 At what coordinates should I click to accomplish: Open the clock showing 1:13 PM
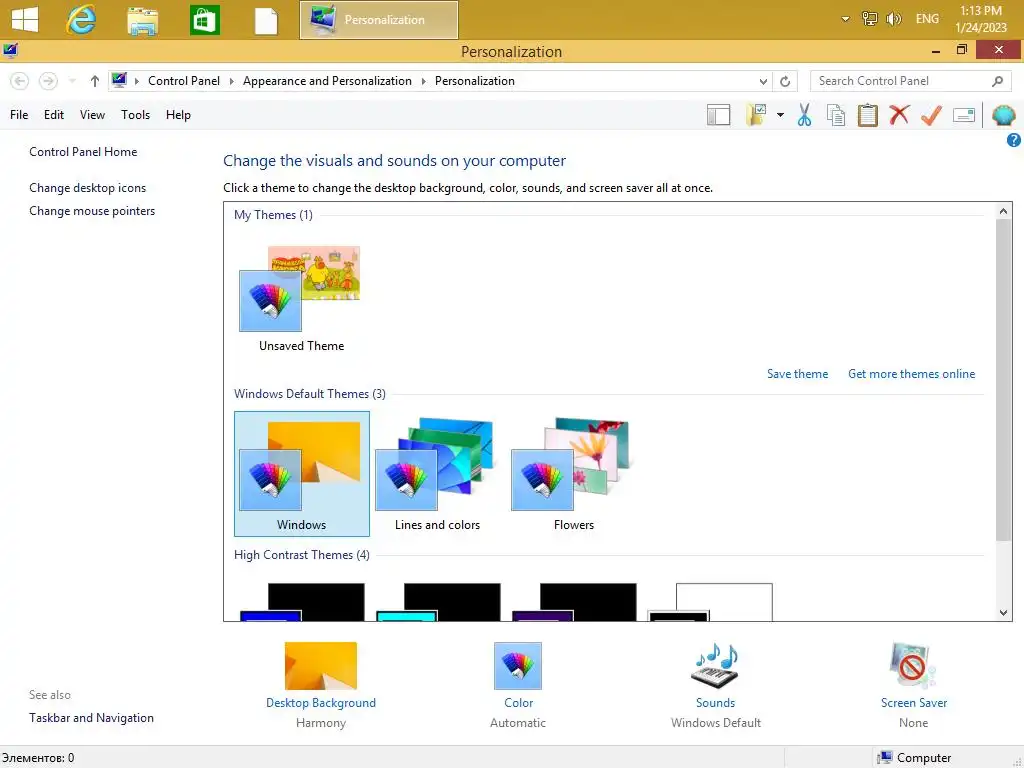tap(980, 19)
